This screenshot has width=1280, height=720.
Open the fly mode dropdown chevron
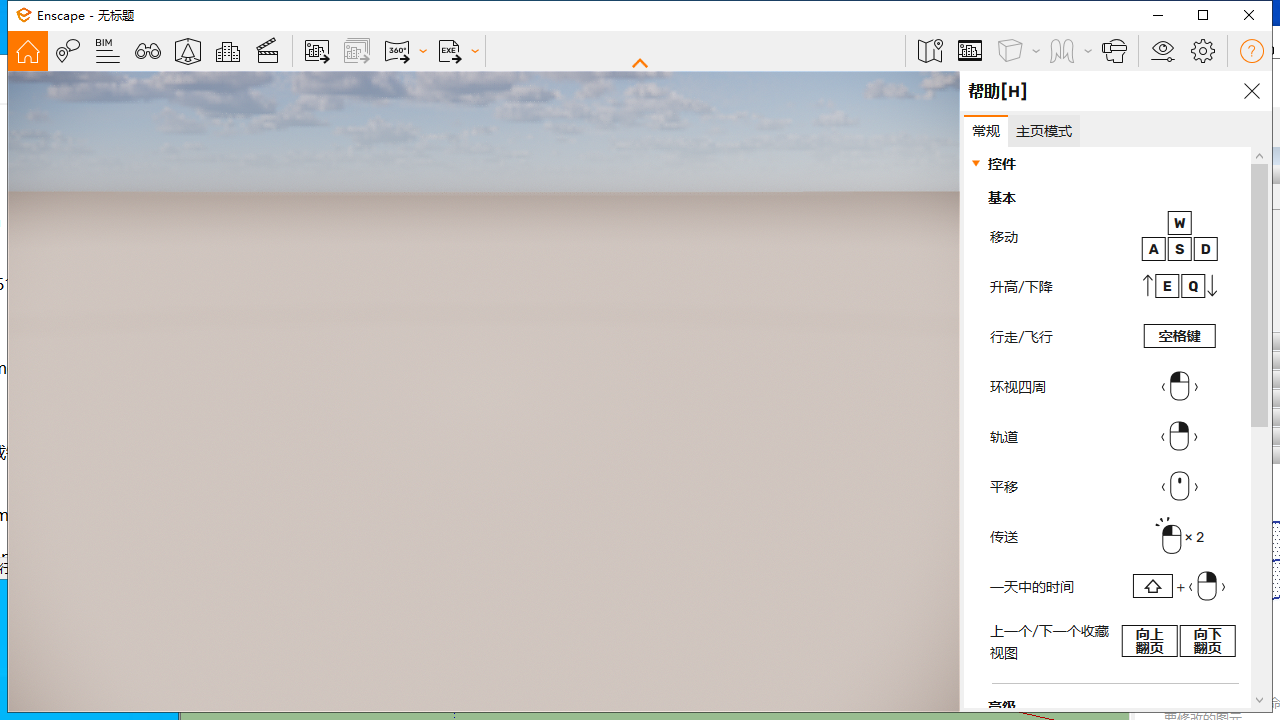(1088, 51)
